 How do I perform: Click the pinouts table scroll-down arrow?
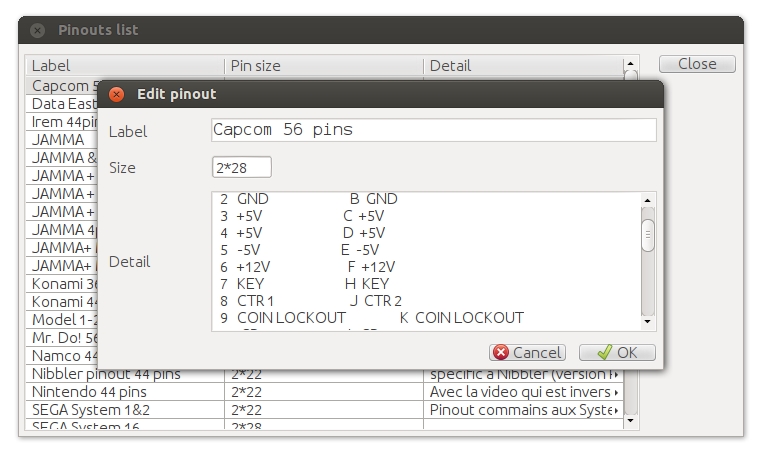(631, 421)
